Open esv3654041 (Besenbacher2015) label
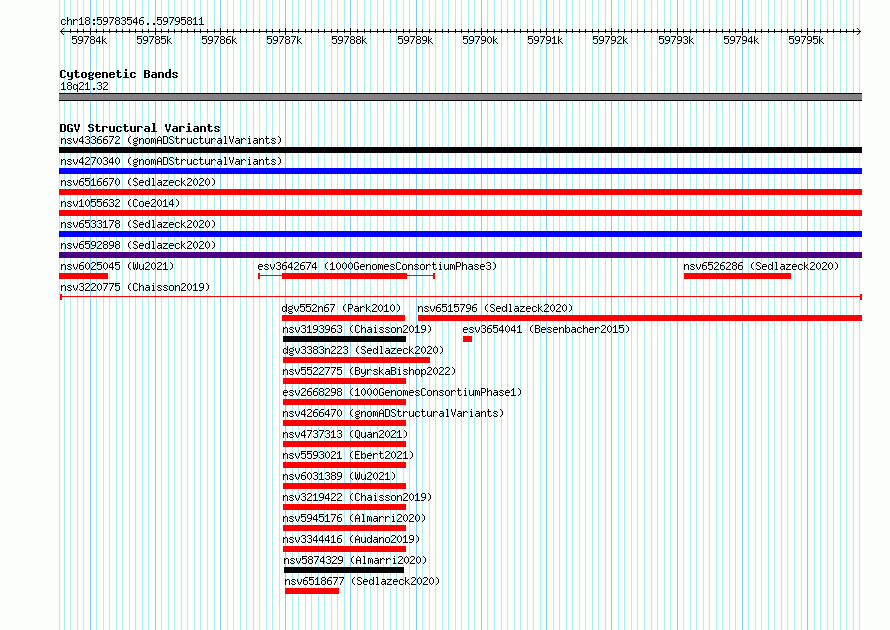Image resolution: width=890 pixels, height=630 pixels. (x=546, y=329)
